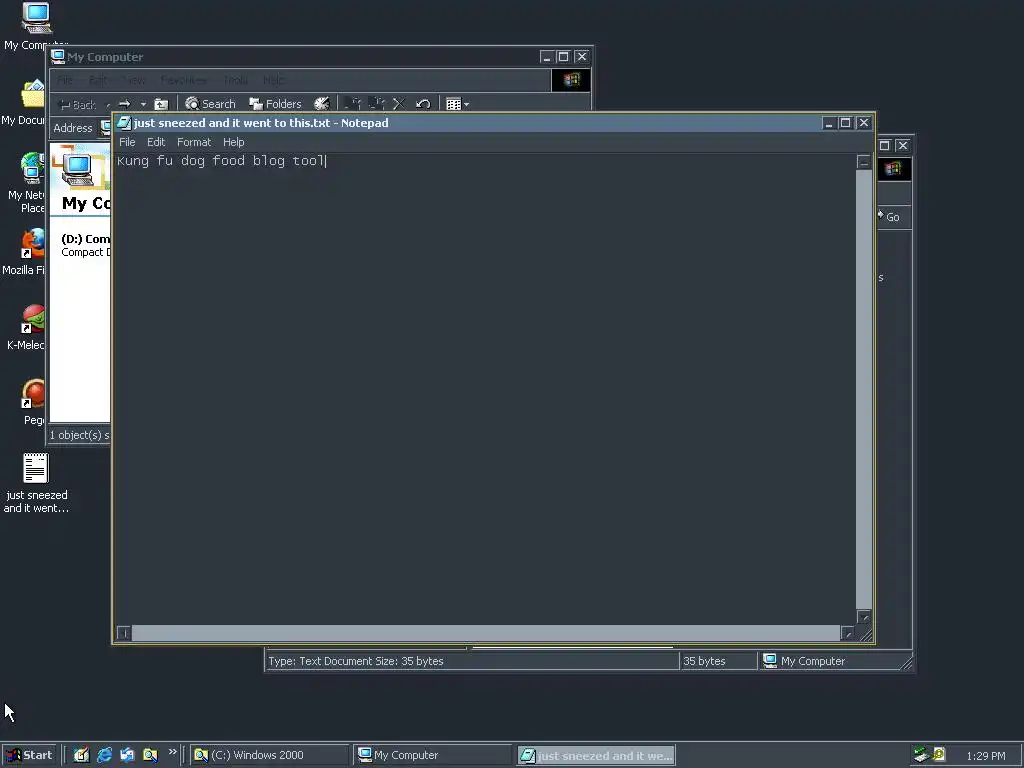Screen dimensions: 1024x768
Task: Click the My Computer zone in rear status bar
Action: pos(833,661)
